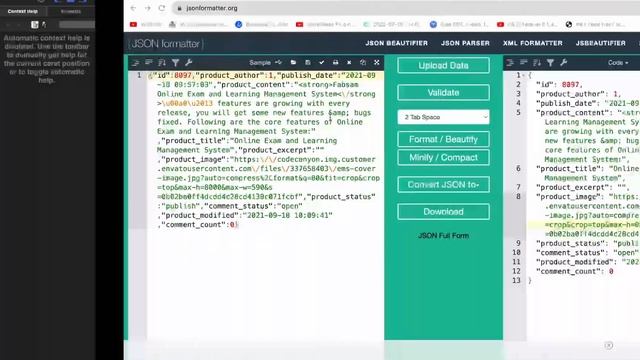Click the browser back arrow
The width and height of the screenshot is (640, 360).
pyautogui.click(x=133, y=8)
